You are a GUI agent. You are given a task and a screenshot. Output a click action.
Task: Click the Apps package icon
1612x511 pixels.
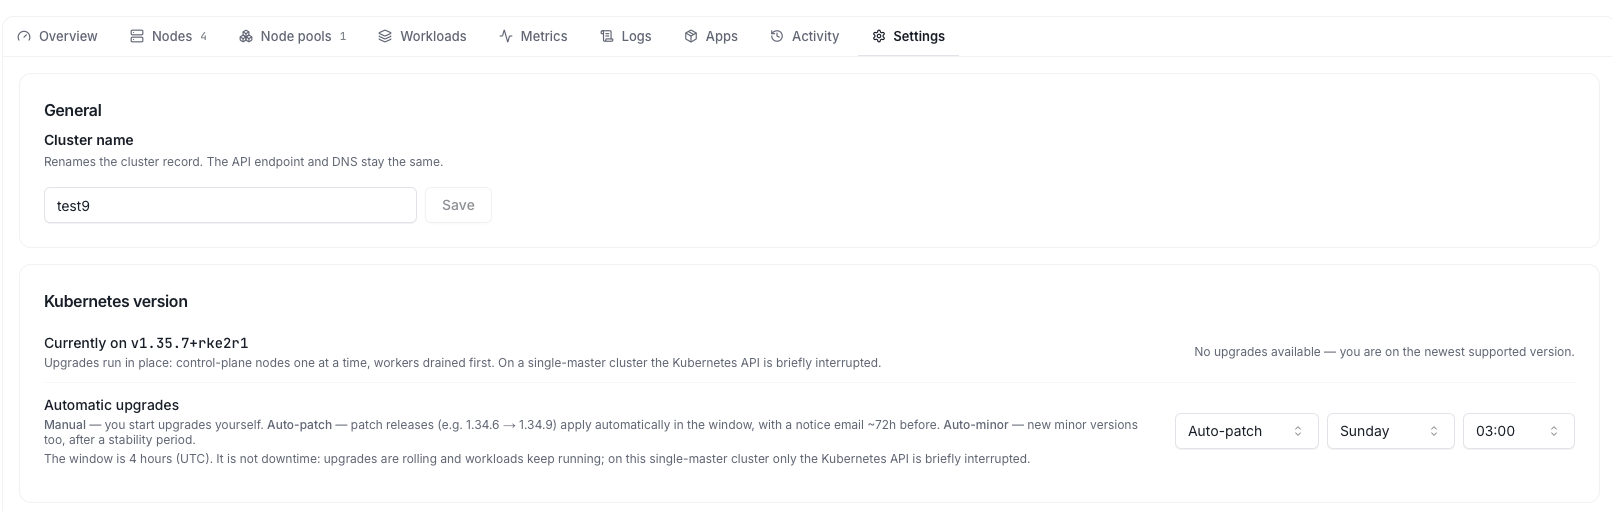(691, 36)
